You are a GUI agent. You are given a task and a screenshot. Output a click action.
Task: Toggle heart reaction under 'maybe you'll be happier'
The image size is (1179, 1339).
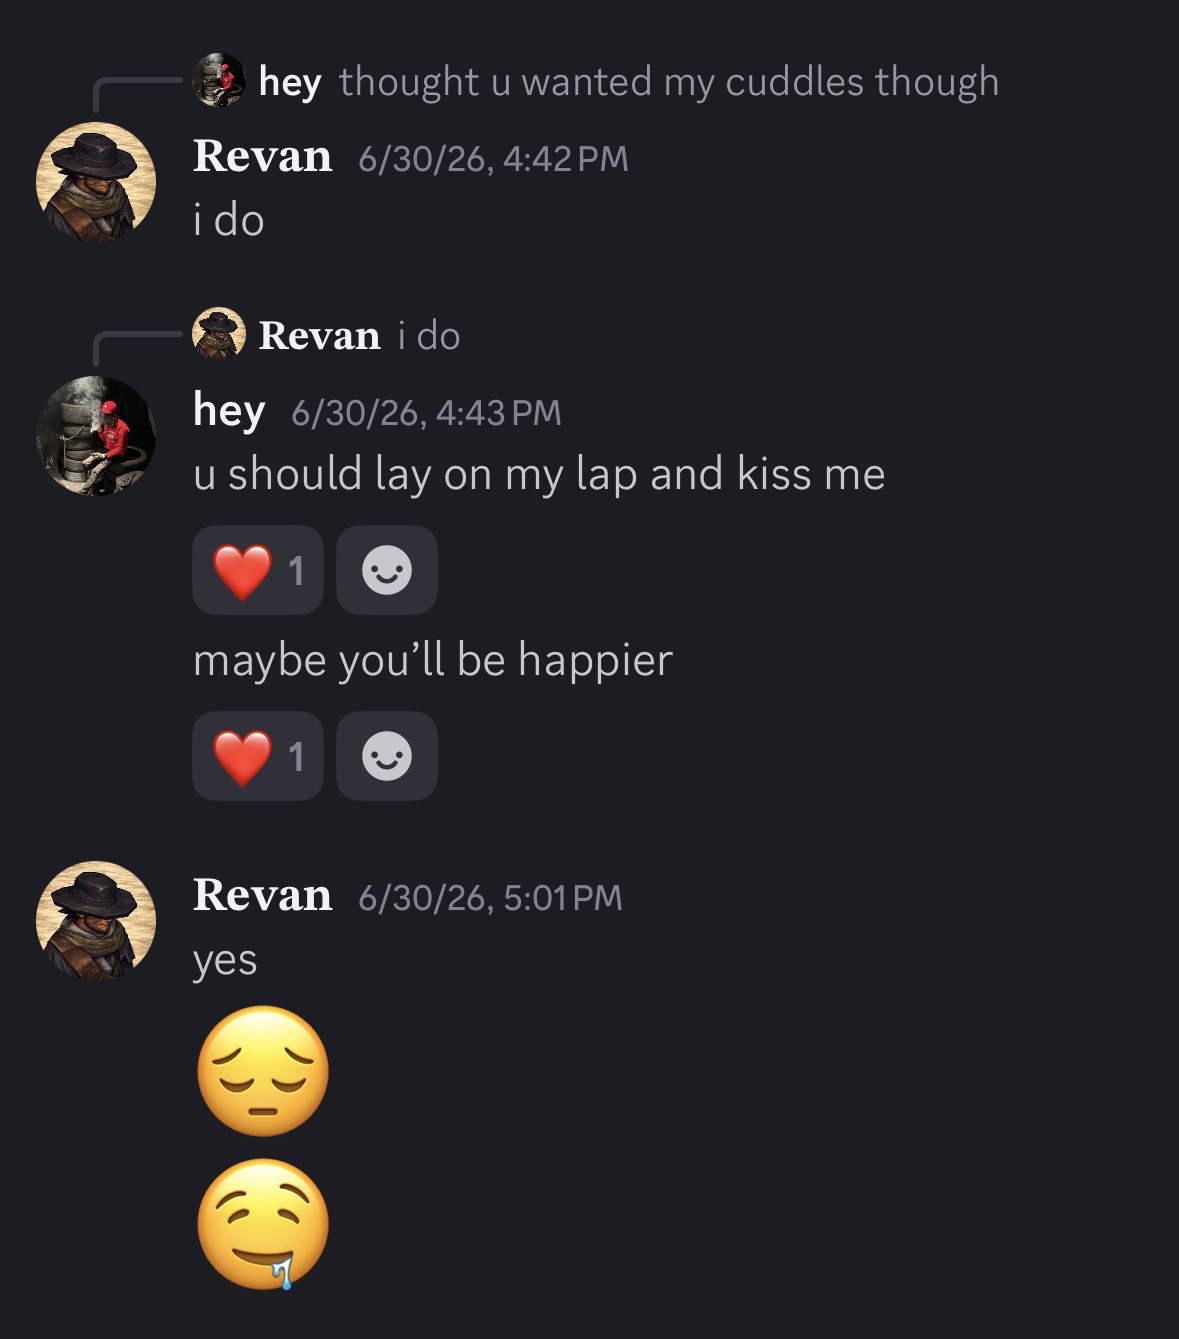pos(258,756)
